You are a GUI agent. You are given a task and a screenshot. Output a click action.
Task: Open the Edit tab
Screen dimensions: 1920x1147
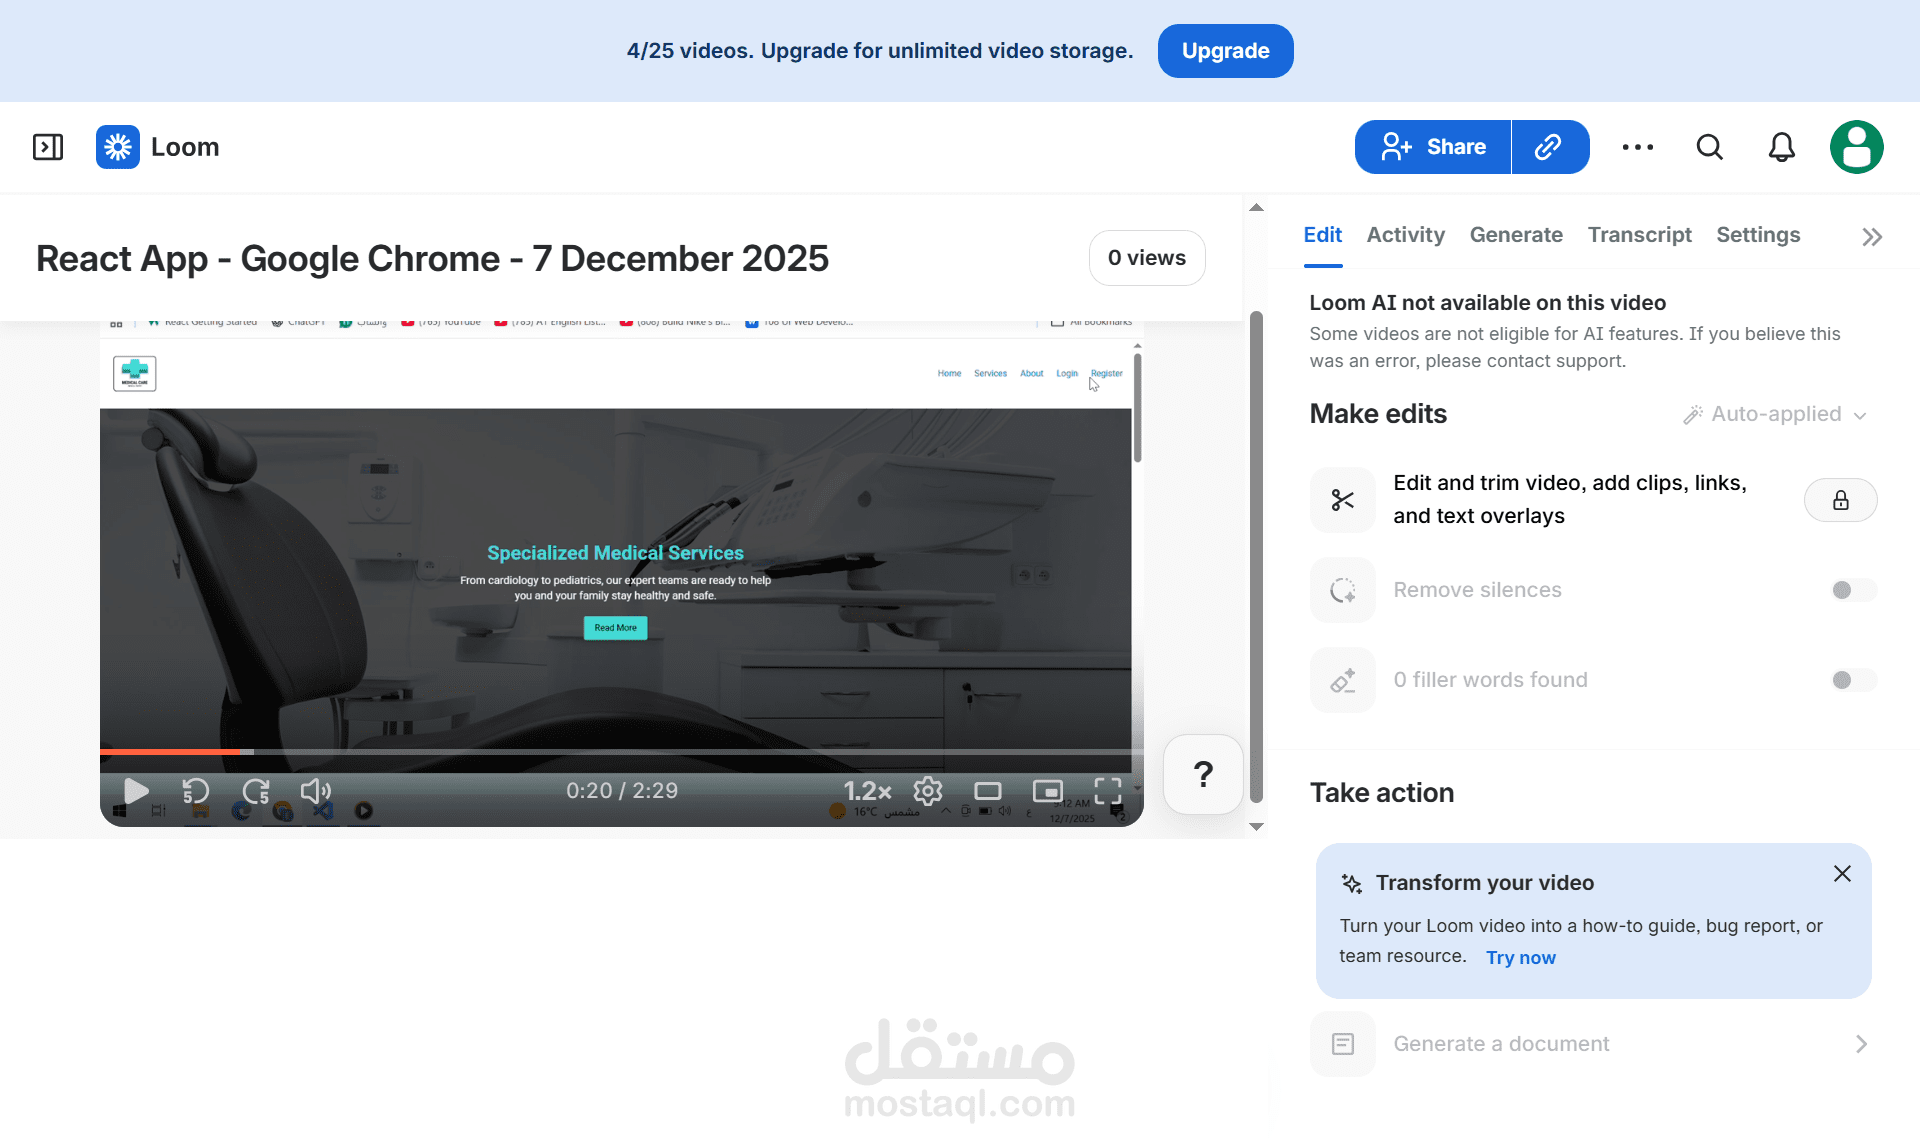pyautogui.click(x=1322, y=235)
